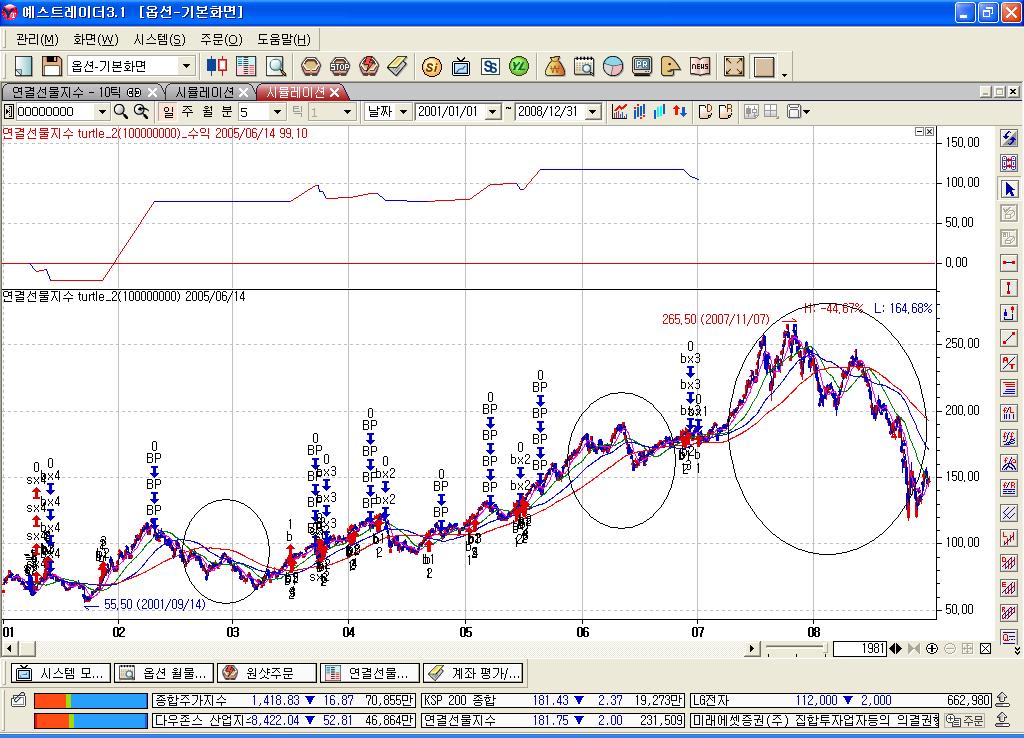1024x738 pixels.
Task: Select the vertical line drawing tool
Action: (x=1009, y=288)
